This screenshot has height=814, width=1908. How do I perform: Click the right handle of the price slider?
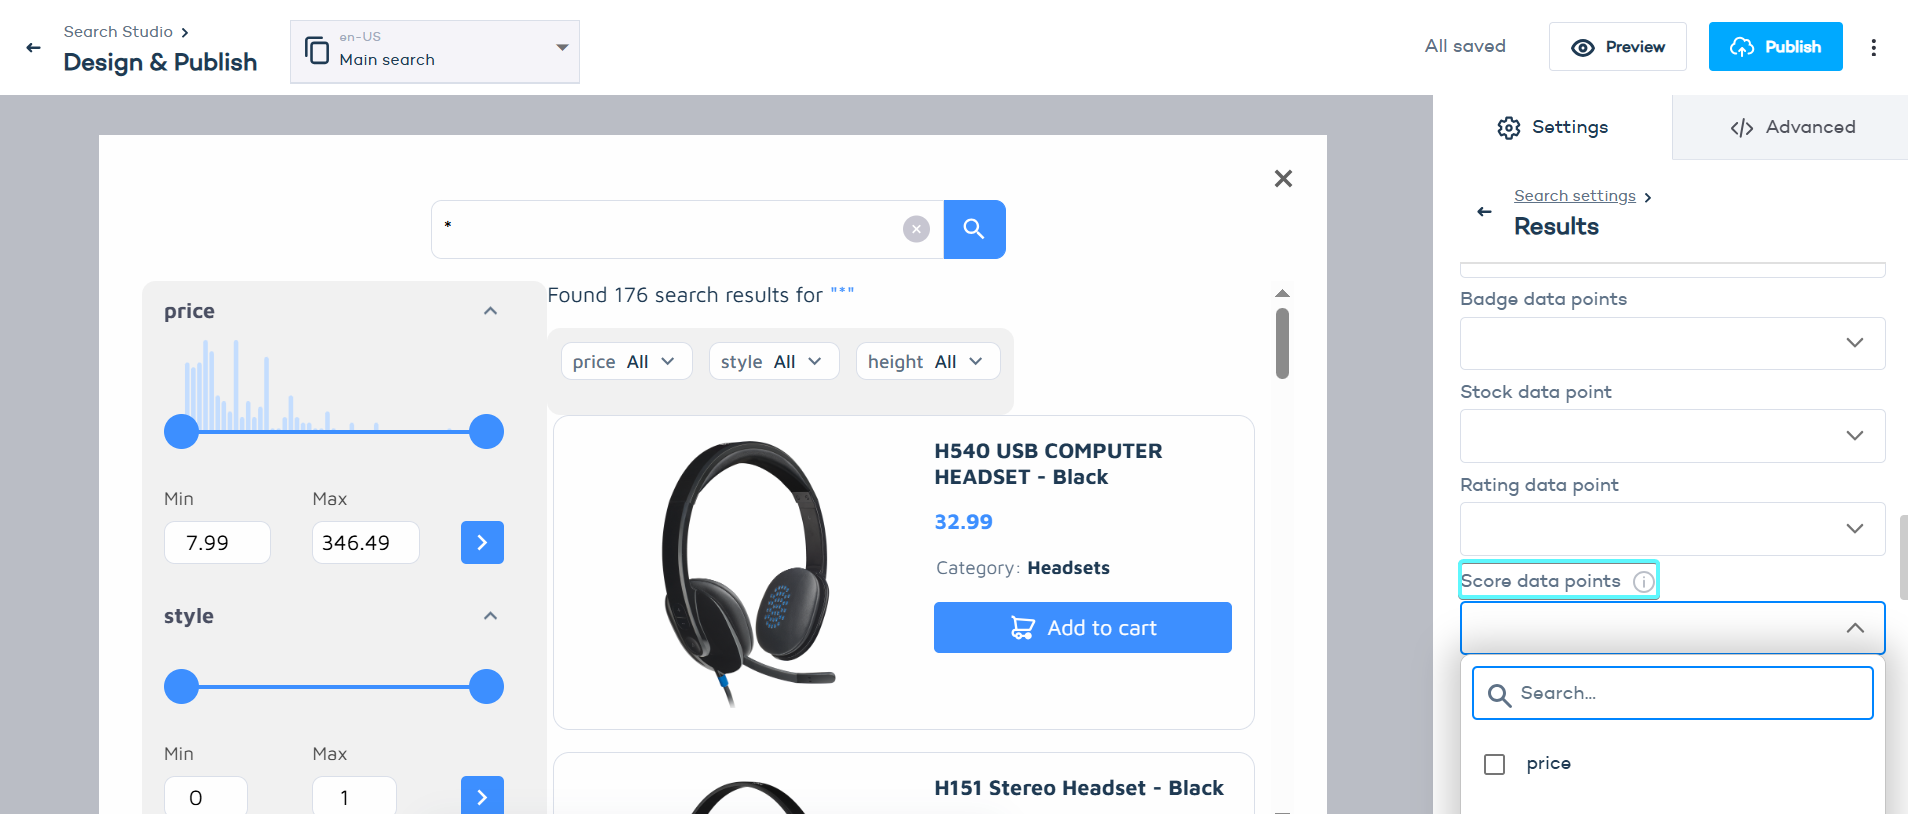coord(486,432)
